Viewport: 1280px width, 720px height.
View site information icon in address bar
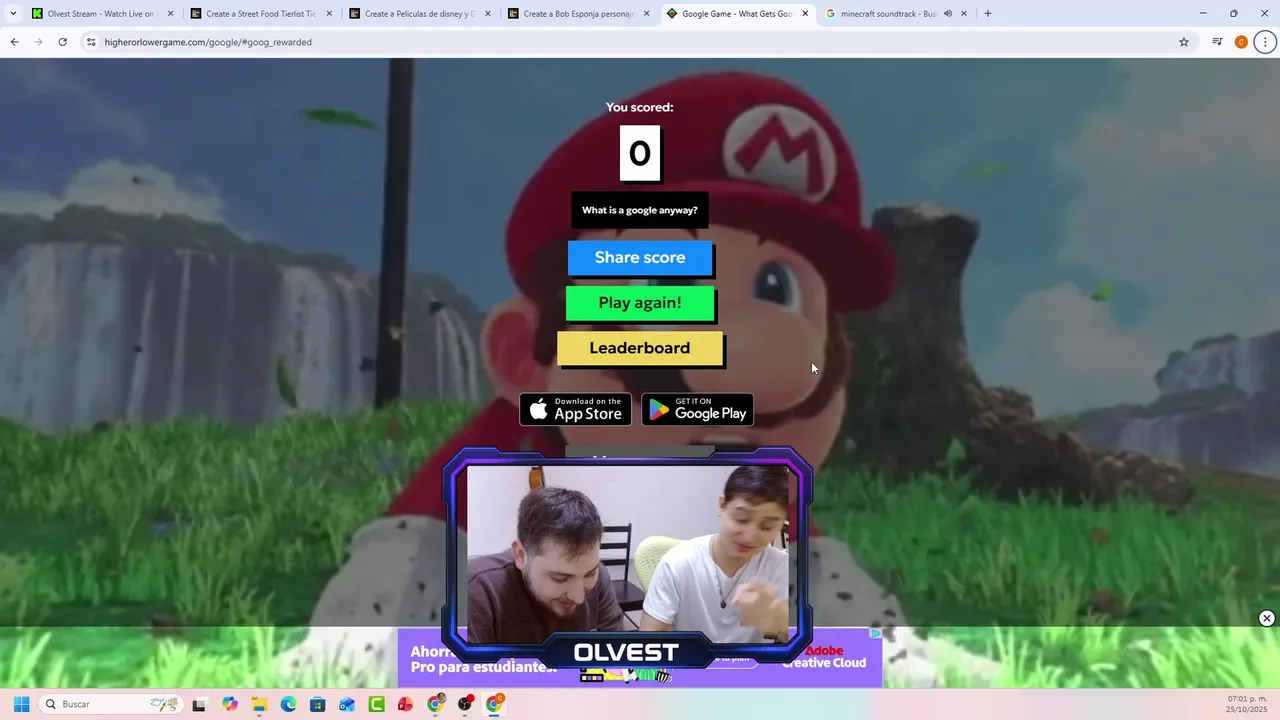click(x=91, y=42)
